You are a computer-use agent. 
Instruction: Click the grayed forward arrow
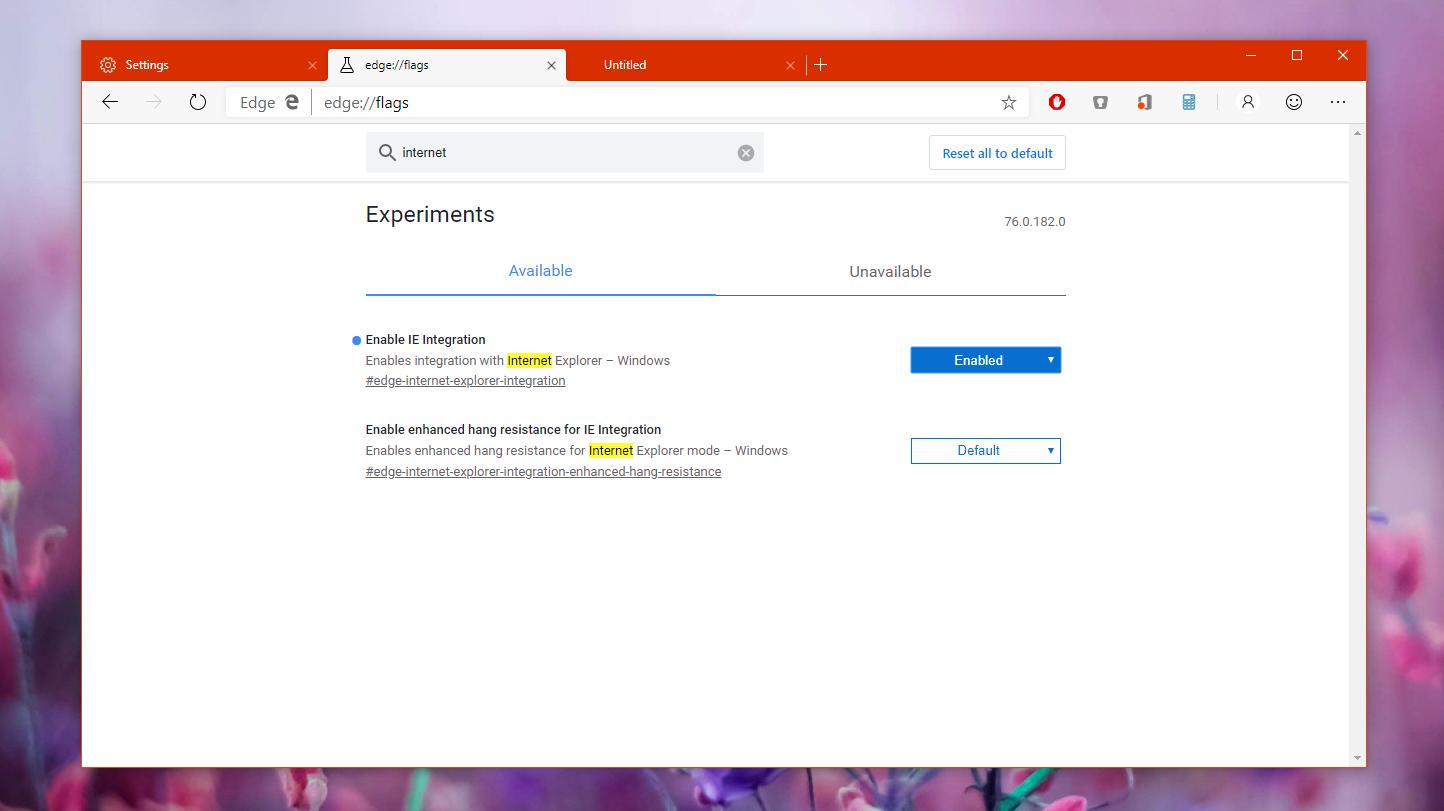pyautogui.click(x=153, y=102)
